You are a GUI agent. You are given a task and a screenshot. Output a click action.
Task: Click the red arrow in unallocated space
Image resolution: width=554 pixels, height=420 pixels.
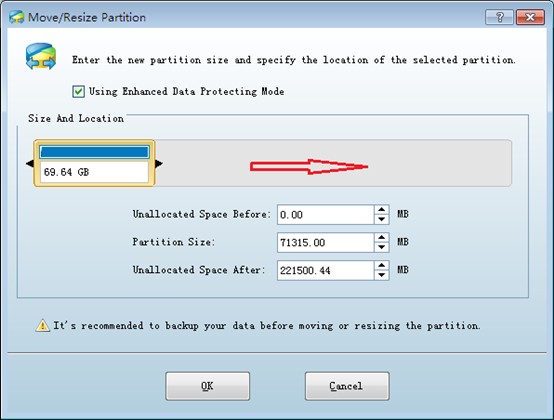[x=309, y=166]
